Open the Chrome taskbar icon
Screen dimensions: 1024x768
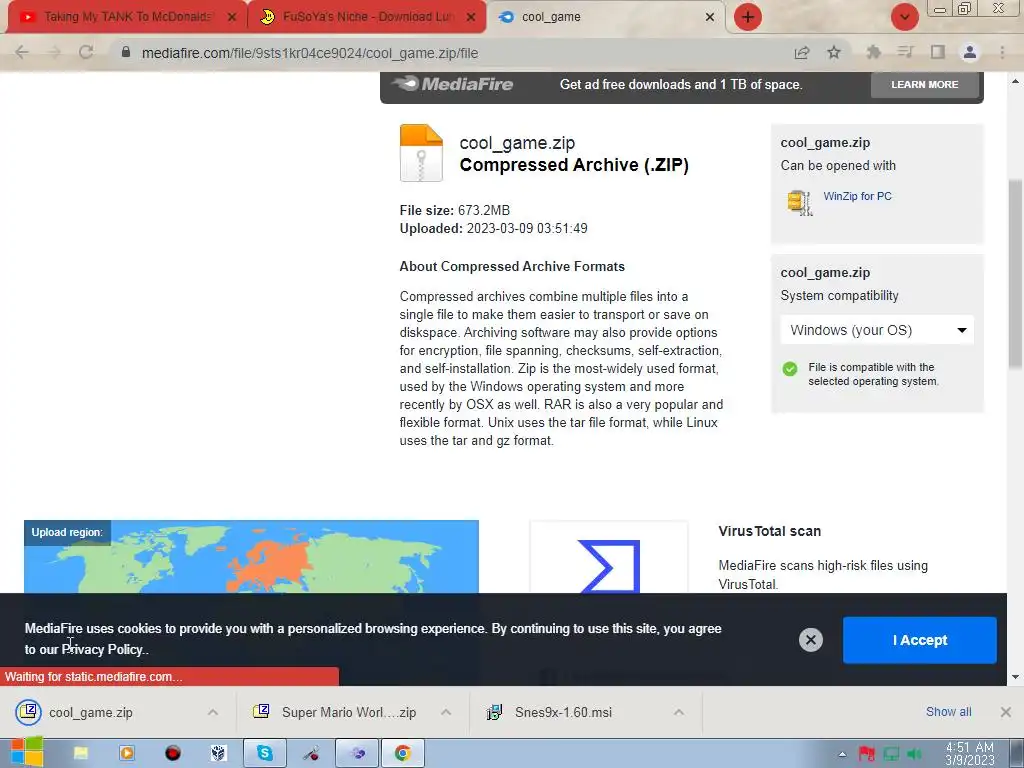402,754
